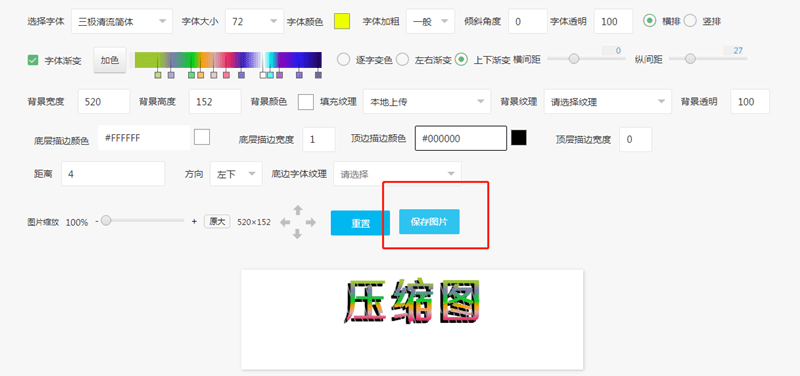
Task: Focus the #000000 顶边描边颜色 field
Action: coord(461,138)
